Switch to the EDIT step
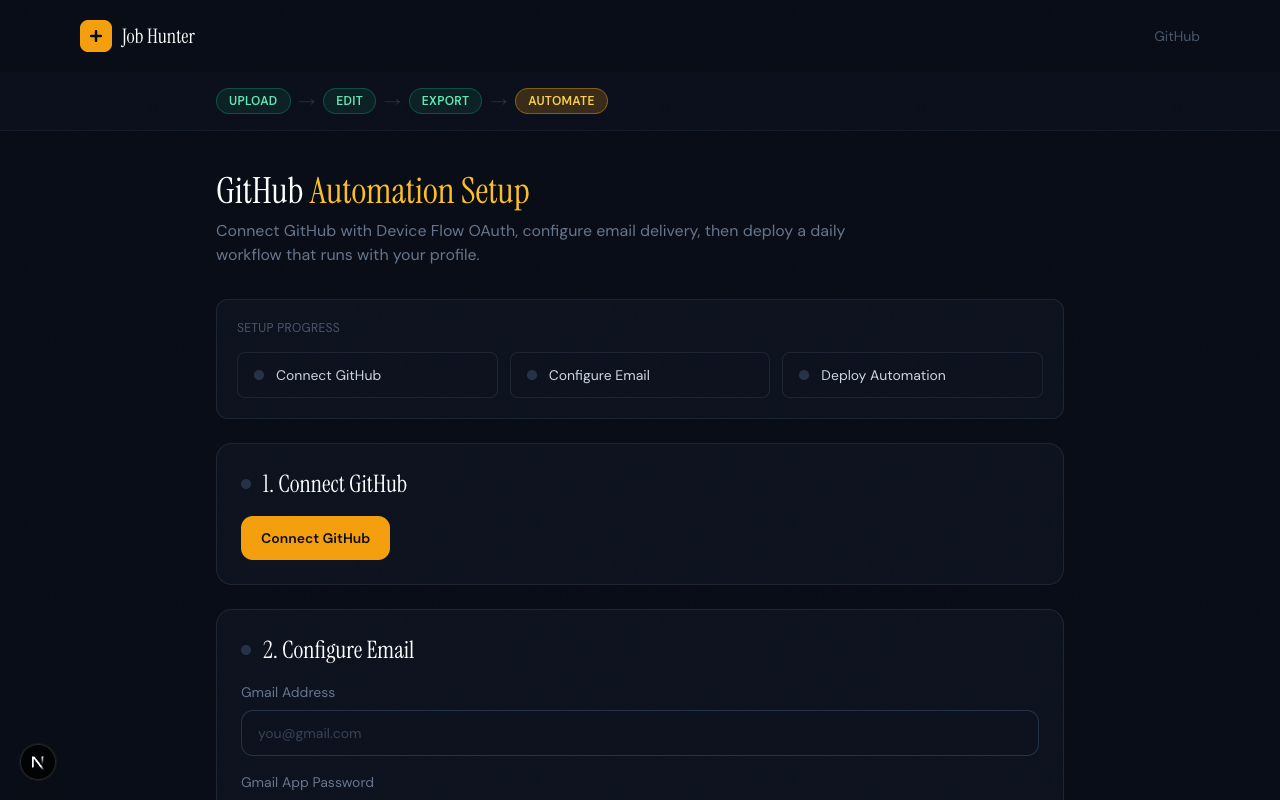The height and width of the screenshot is (800, 1280). click(349, 100)
